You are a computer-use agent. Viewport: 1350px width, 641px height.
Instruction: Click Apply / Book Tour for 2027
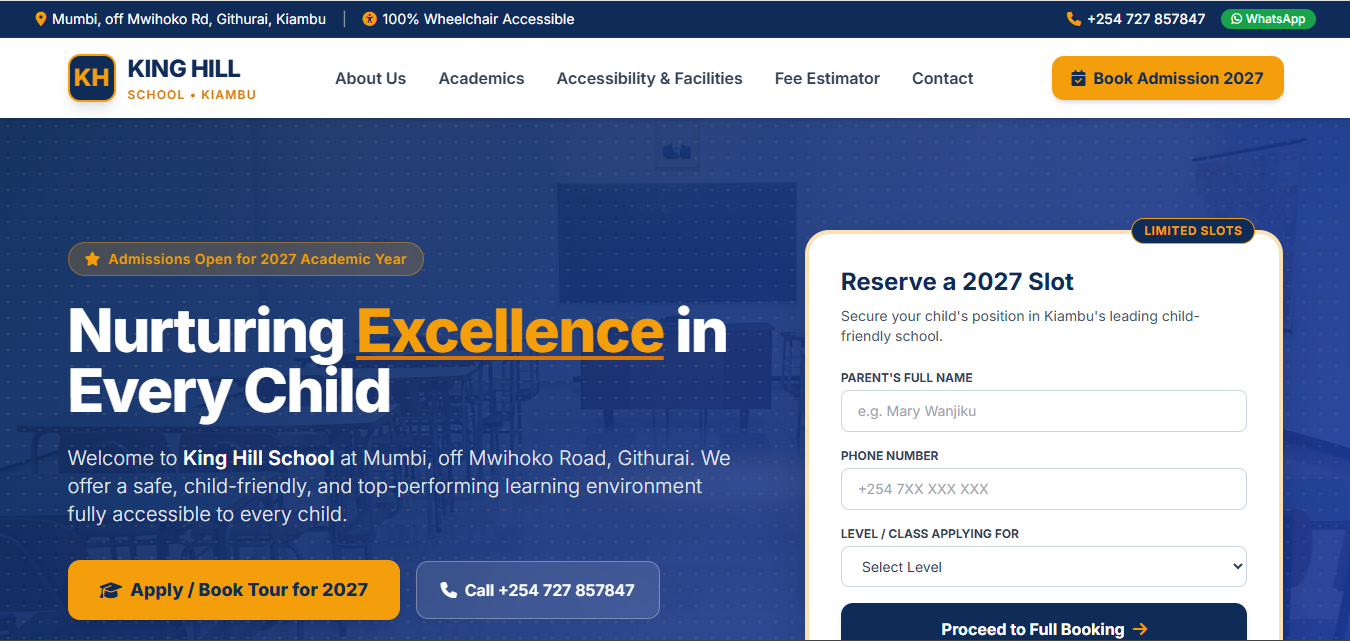click(x=234, y=590)
